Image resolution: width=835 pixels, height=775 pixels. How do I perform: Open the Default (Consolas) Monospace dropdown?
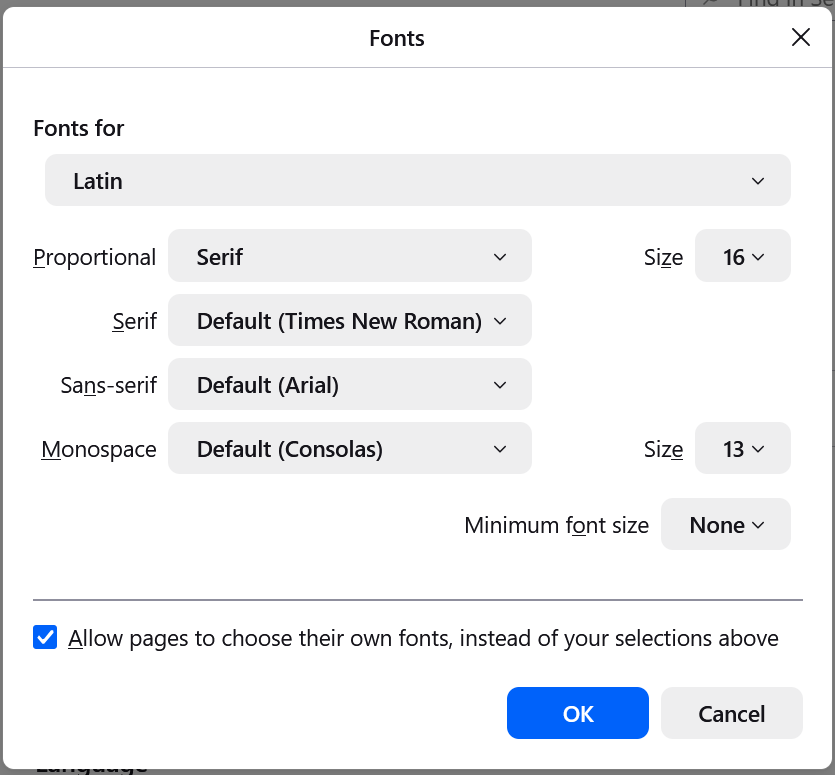349,449
